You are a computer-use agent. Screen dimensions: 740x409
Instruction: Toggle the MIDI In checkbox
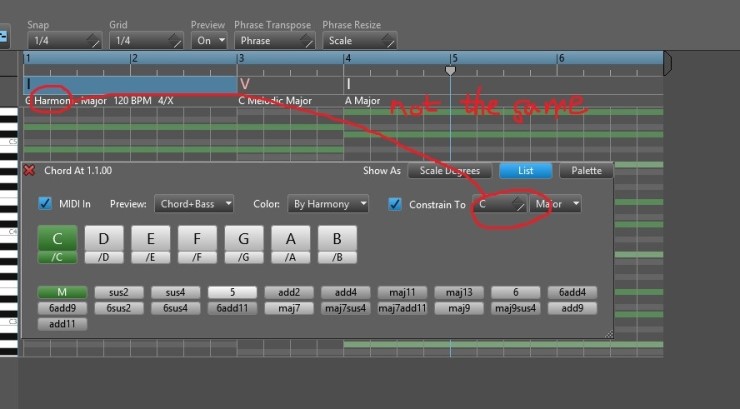coord(45,204)
